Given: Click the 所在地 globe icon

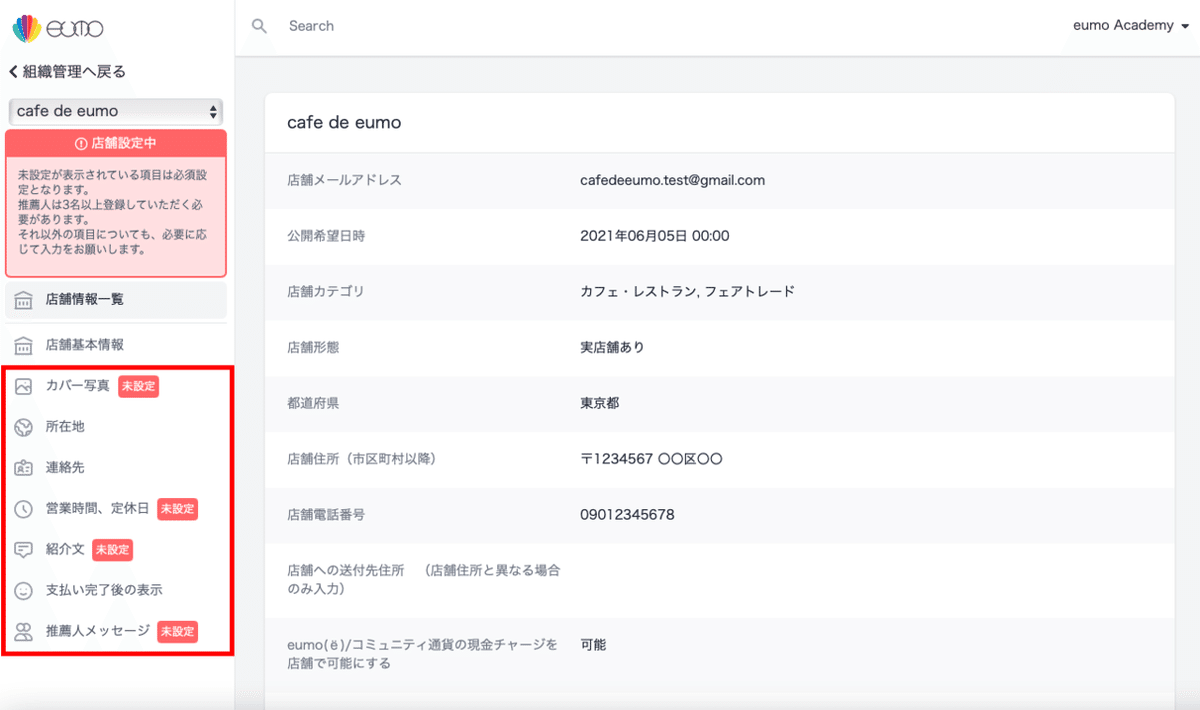Looking at the screenshot, I should (x=24, y=427).
